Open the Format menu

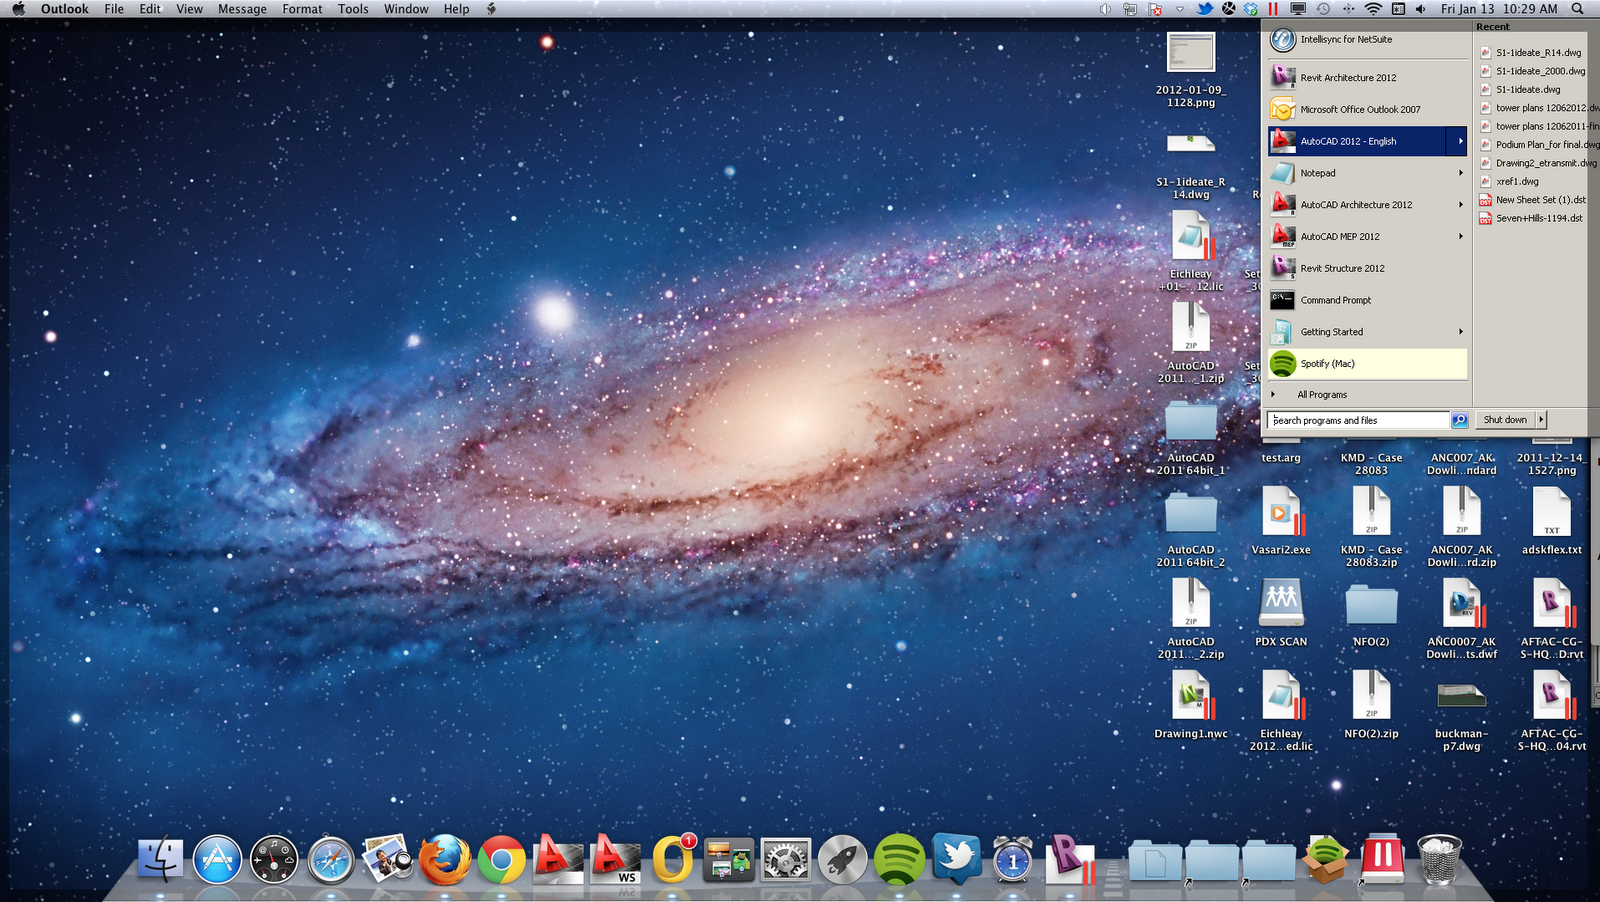(x=302, y=9)
